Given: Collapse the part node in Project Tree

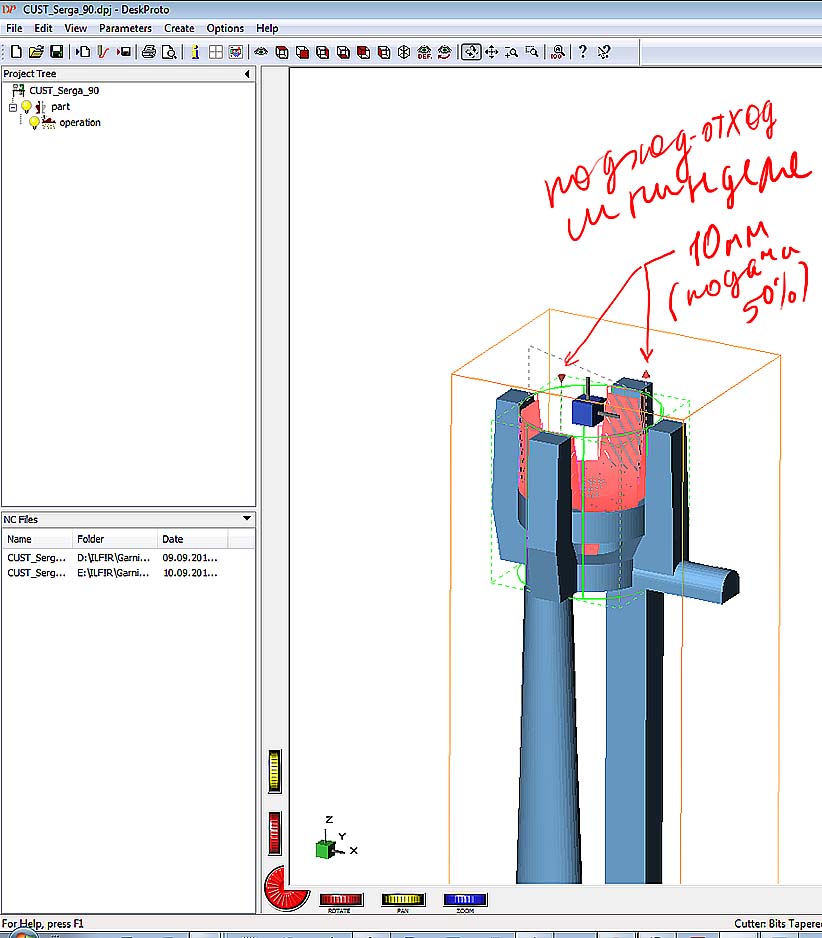Looking at the screenshot, I should point(13,107).
